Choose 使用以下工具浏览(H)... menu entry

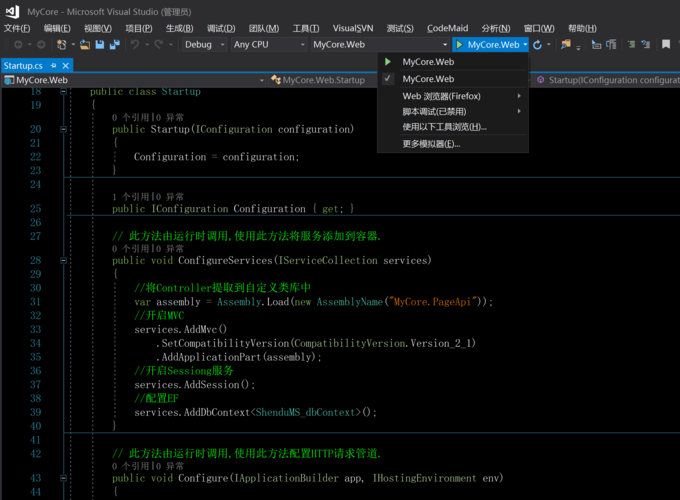coord(453,127)
